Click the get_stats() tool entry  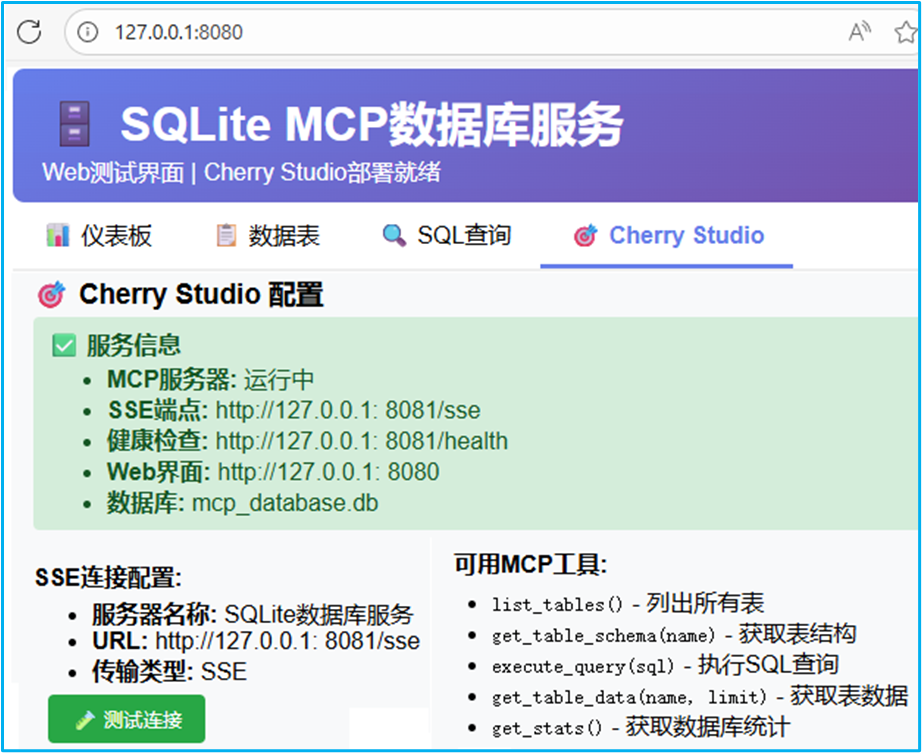pyautogui.click(x=640, y=728)
